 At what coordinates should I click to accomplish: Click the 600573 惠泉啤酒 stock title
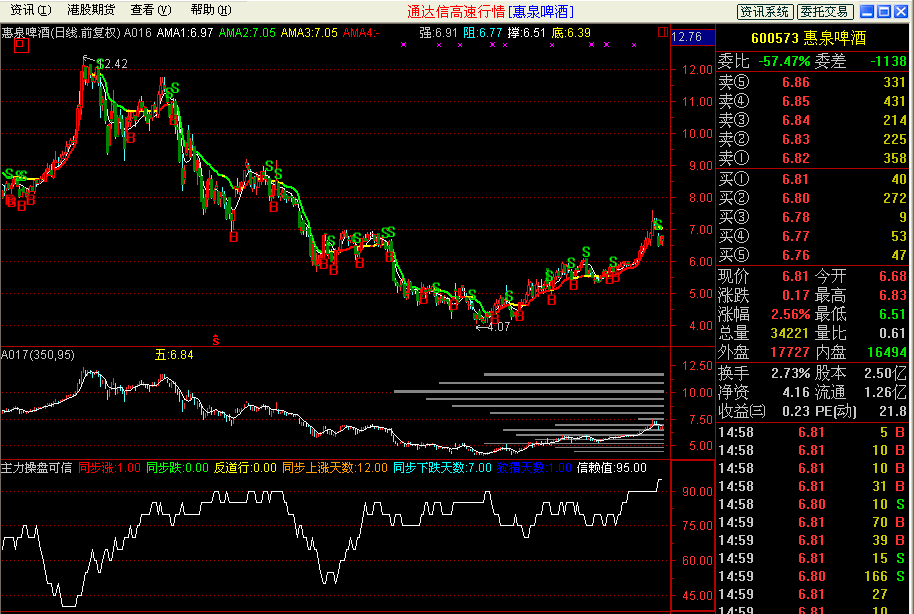click(808, 38)
